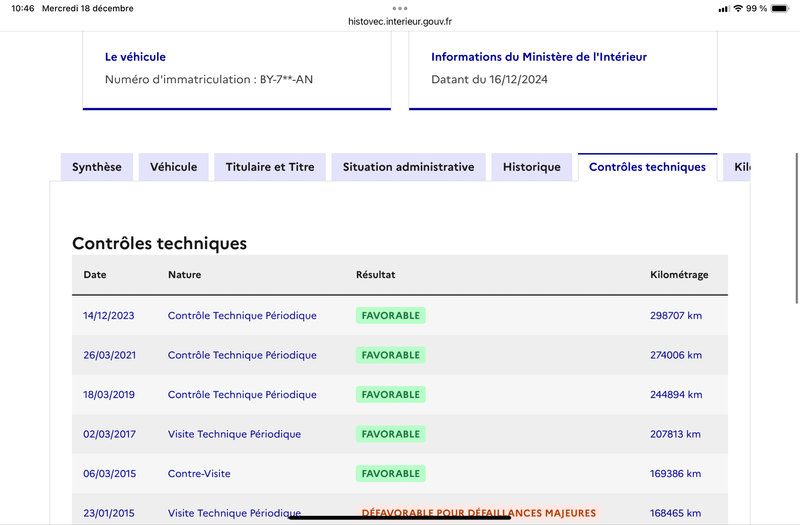The image size is (800, 525).
Task: Click the 274006 km value
Action: click(676, 355)
